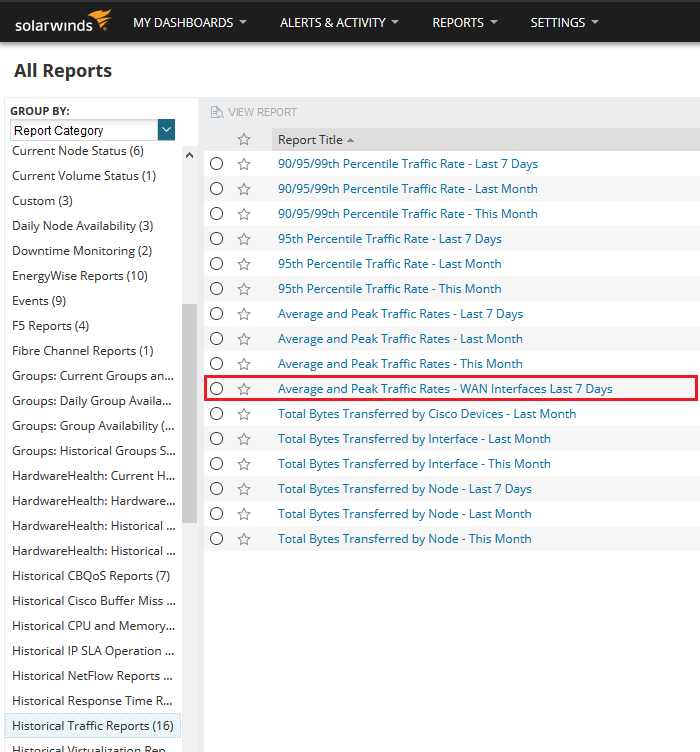This screenshot has height=752, width=700.
Task: Click the star icon in the column header
Action: (244, 140)
